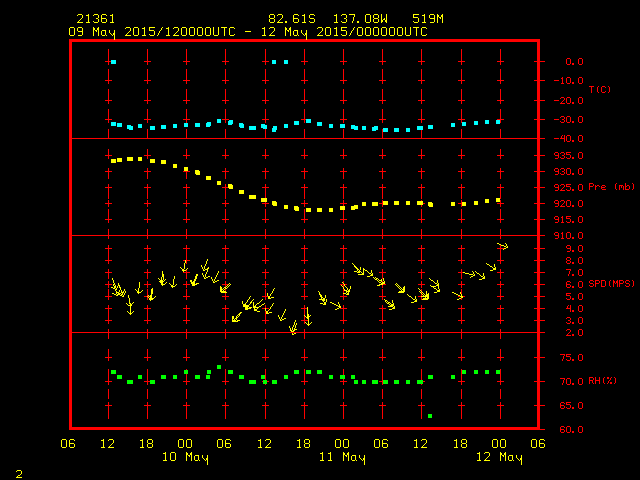
Task: Click the 00 hour label above 11 May
Action: pos(342,444)
